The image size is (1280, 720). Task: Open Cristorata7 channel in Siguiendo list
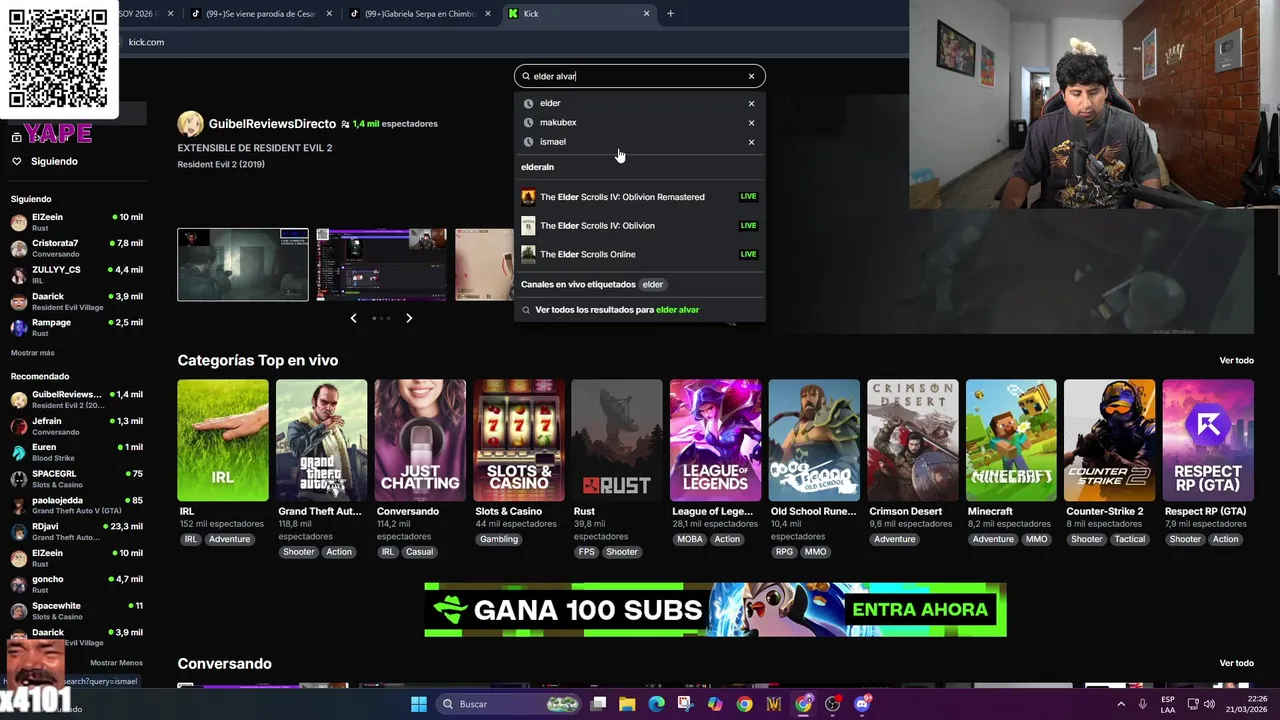click(76, 248)
